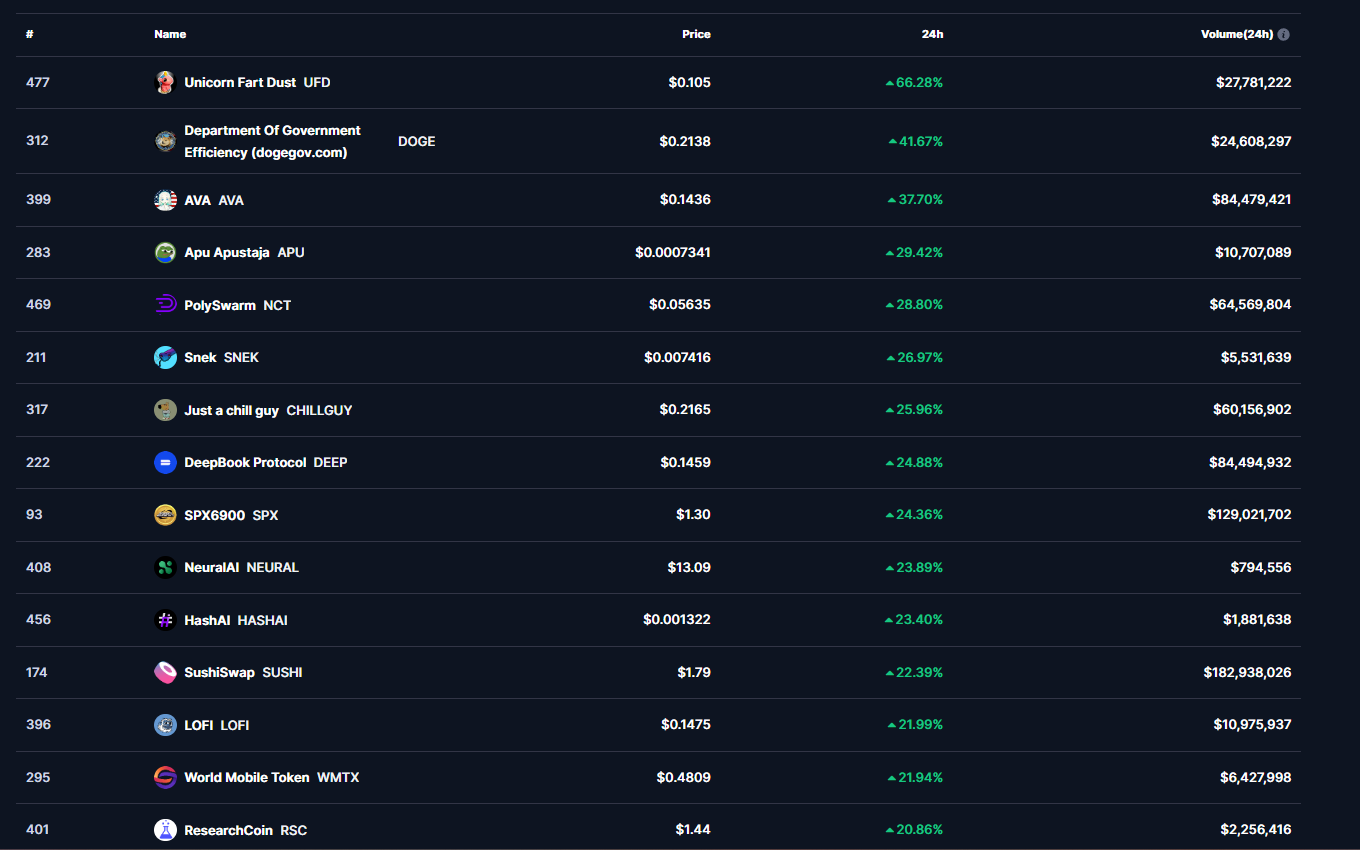Click the Apu Apustaja frog icon
The width and height of the screenshot is (1360, 850).
point(165,252)
